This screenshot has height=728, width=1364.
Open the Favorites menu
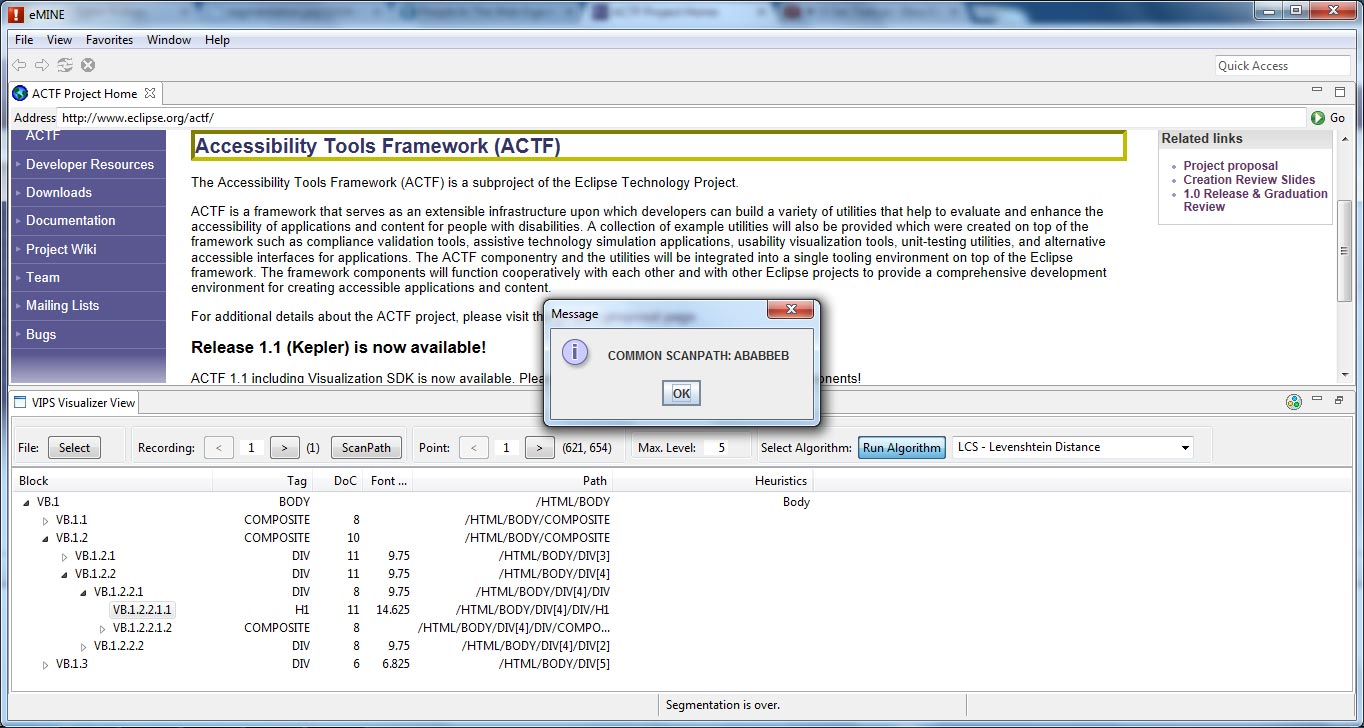click(109, 40)
